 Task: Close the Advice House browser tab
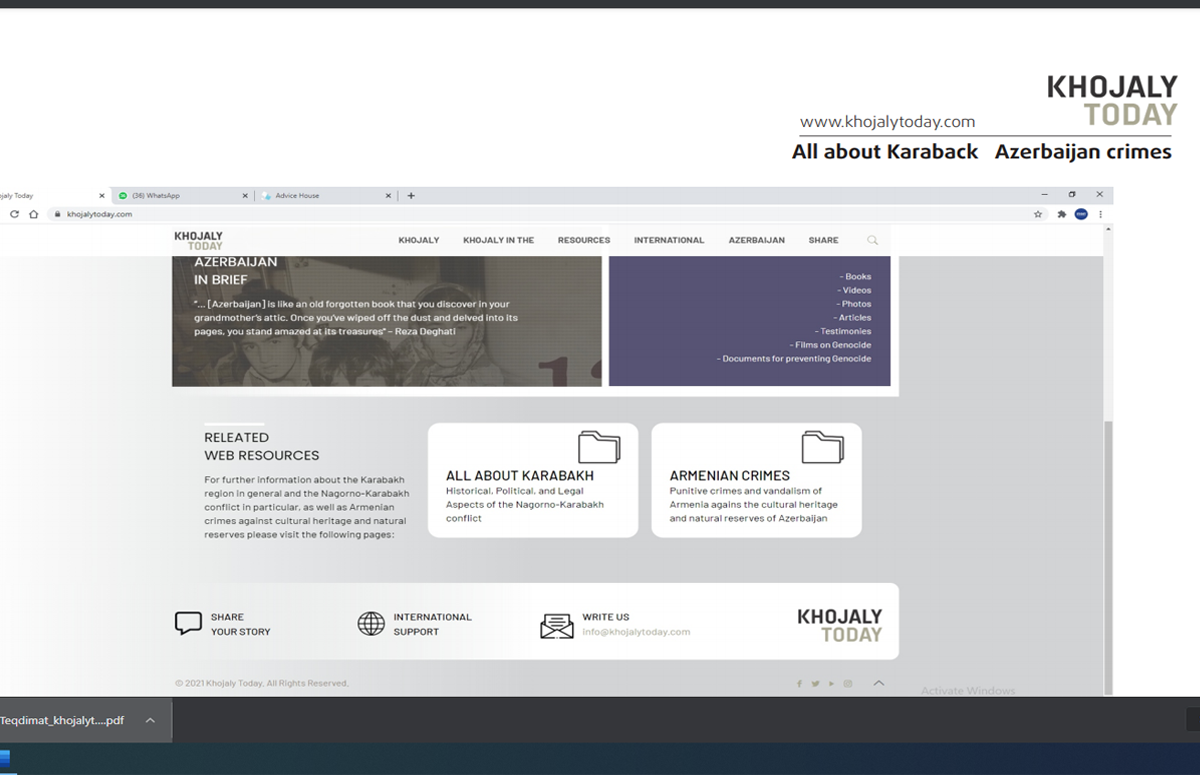click(x=389, y=195)
